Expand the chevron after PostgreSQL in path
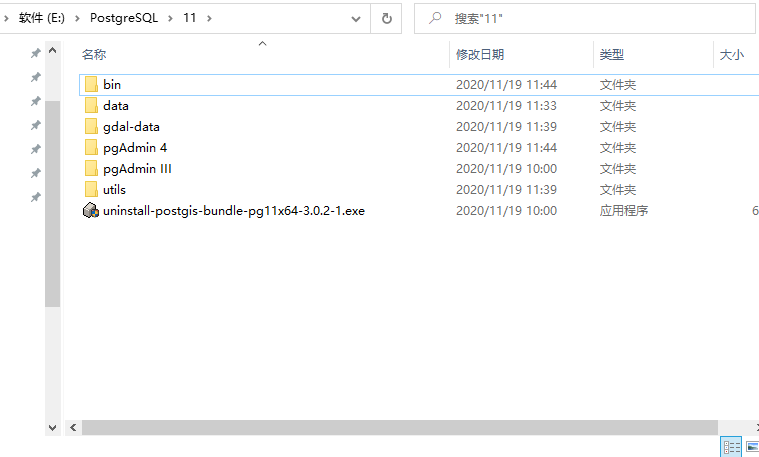 coord(172,19)
